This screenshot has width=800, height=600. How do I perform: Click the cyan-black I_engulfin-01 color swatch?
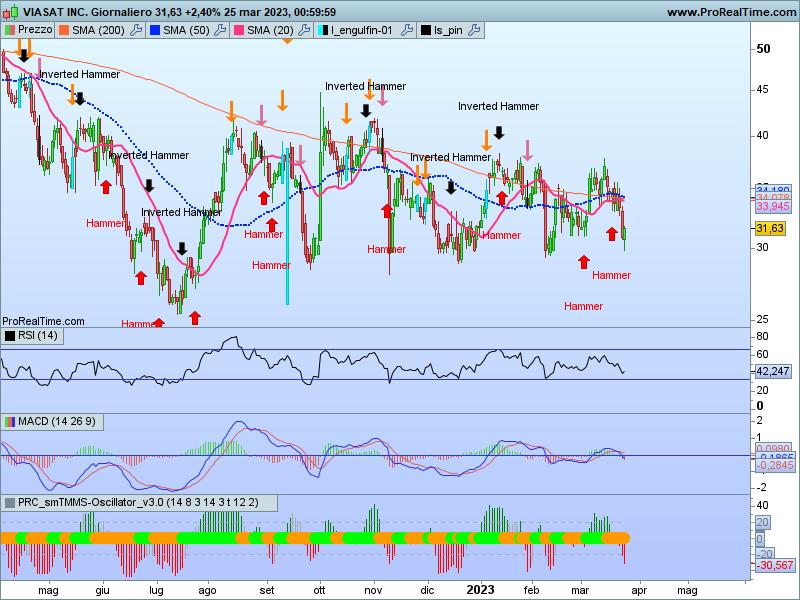pos(323,30)
